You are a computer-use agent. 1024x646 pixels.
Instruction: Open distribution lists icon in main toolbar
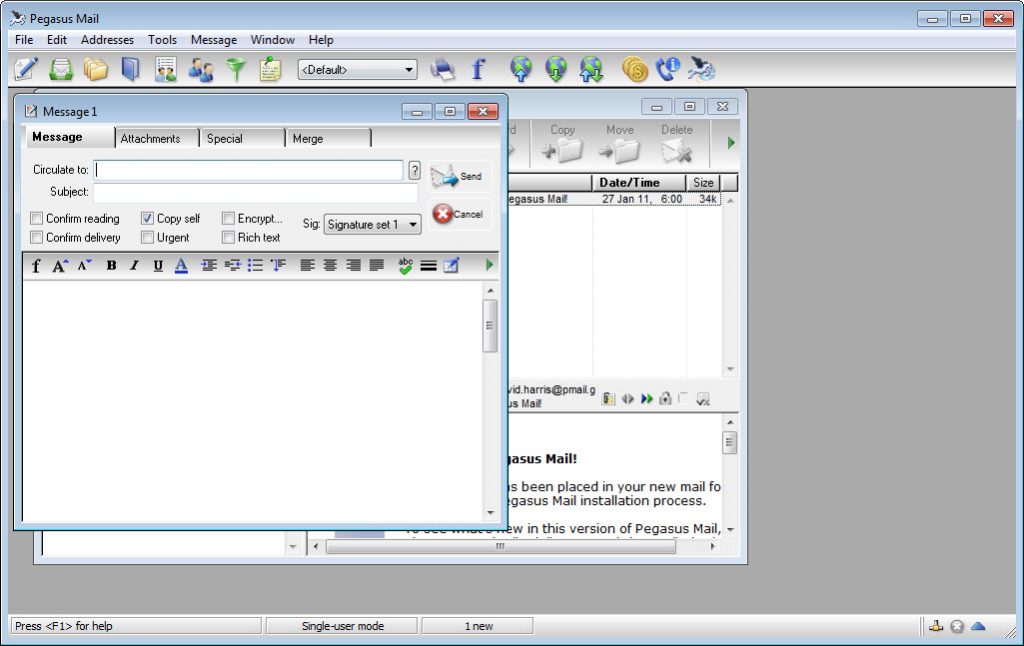165,69
